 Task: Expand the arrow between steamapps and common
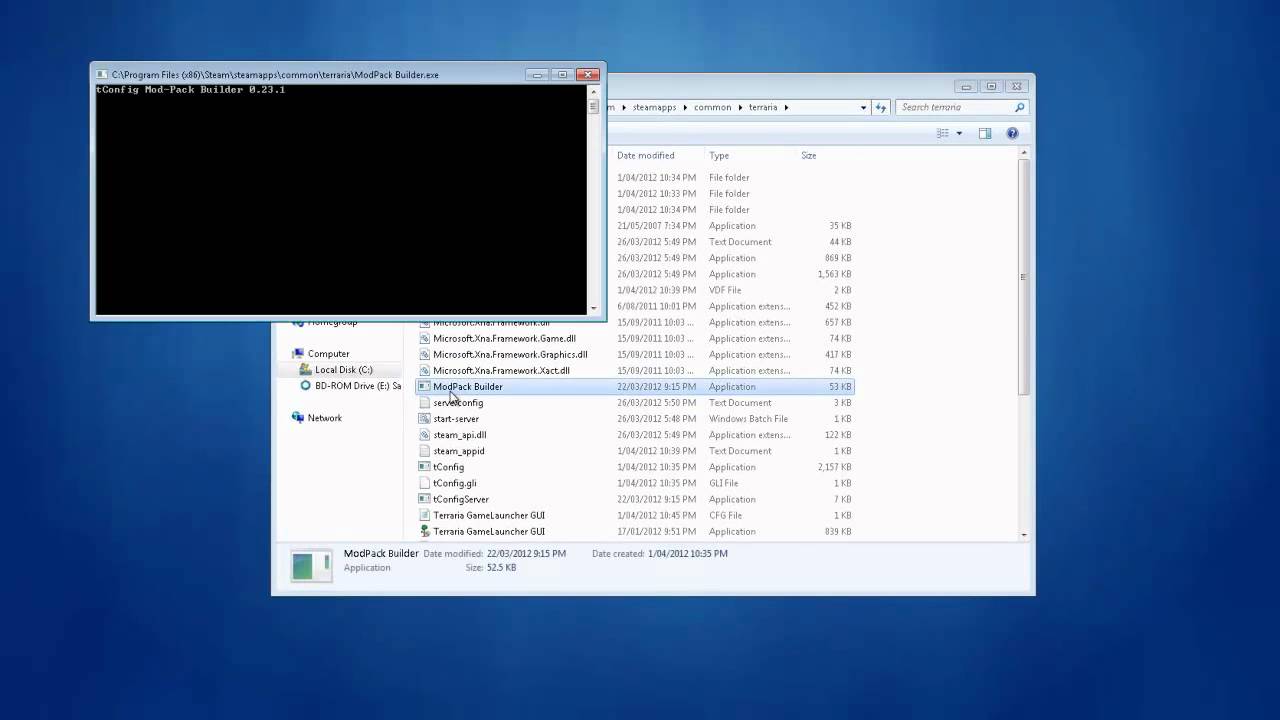coord(685,107)
